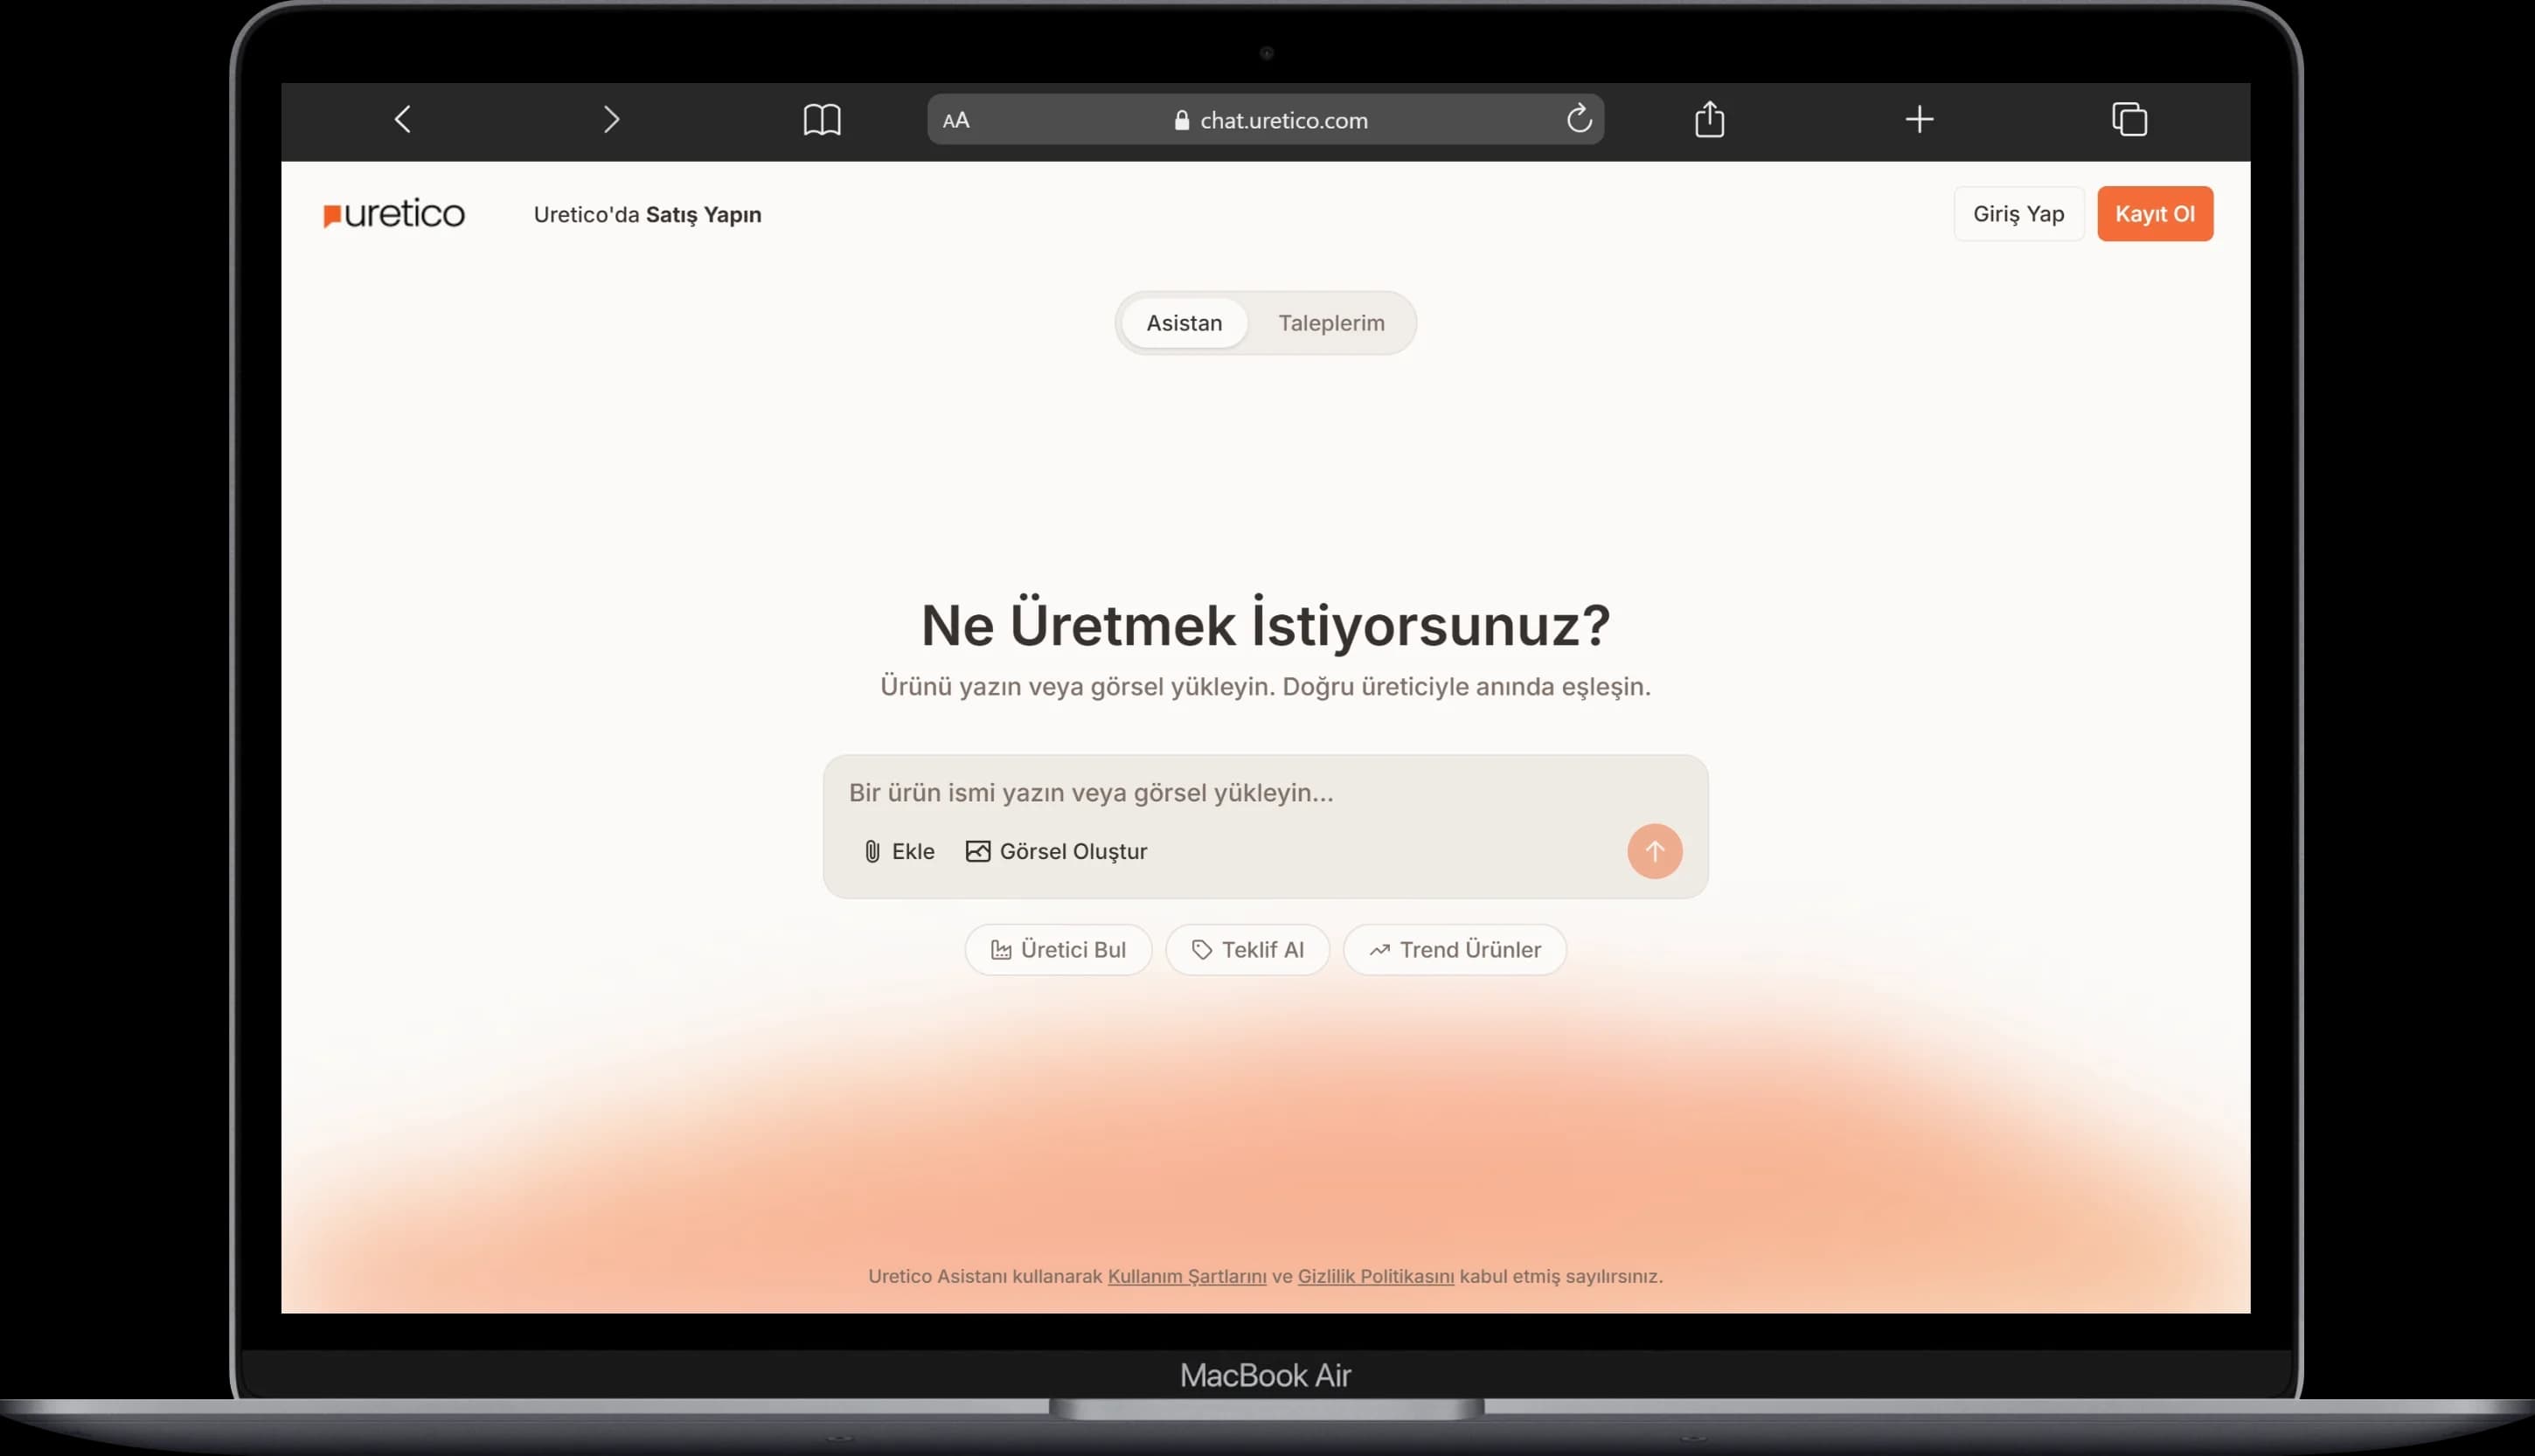Show all tabs overview icon

point(2129,119)
